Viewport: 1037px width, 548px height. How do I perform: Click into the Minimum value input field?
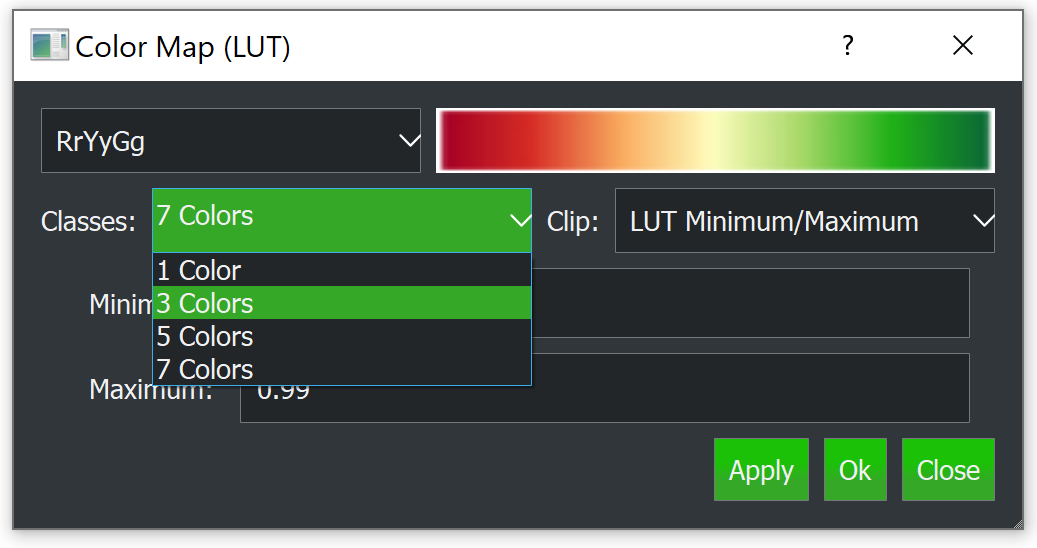750,303
